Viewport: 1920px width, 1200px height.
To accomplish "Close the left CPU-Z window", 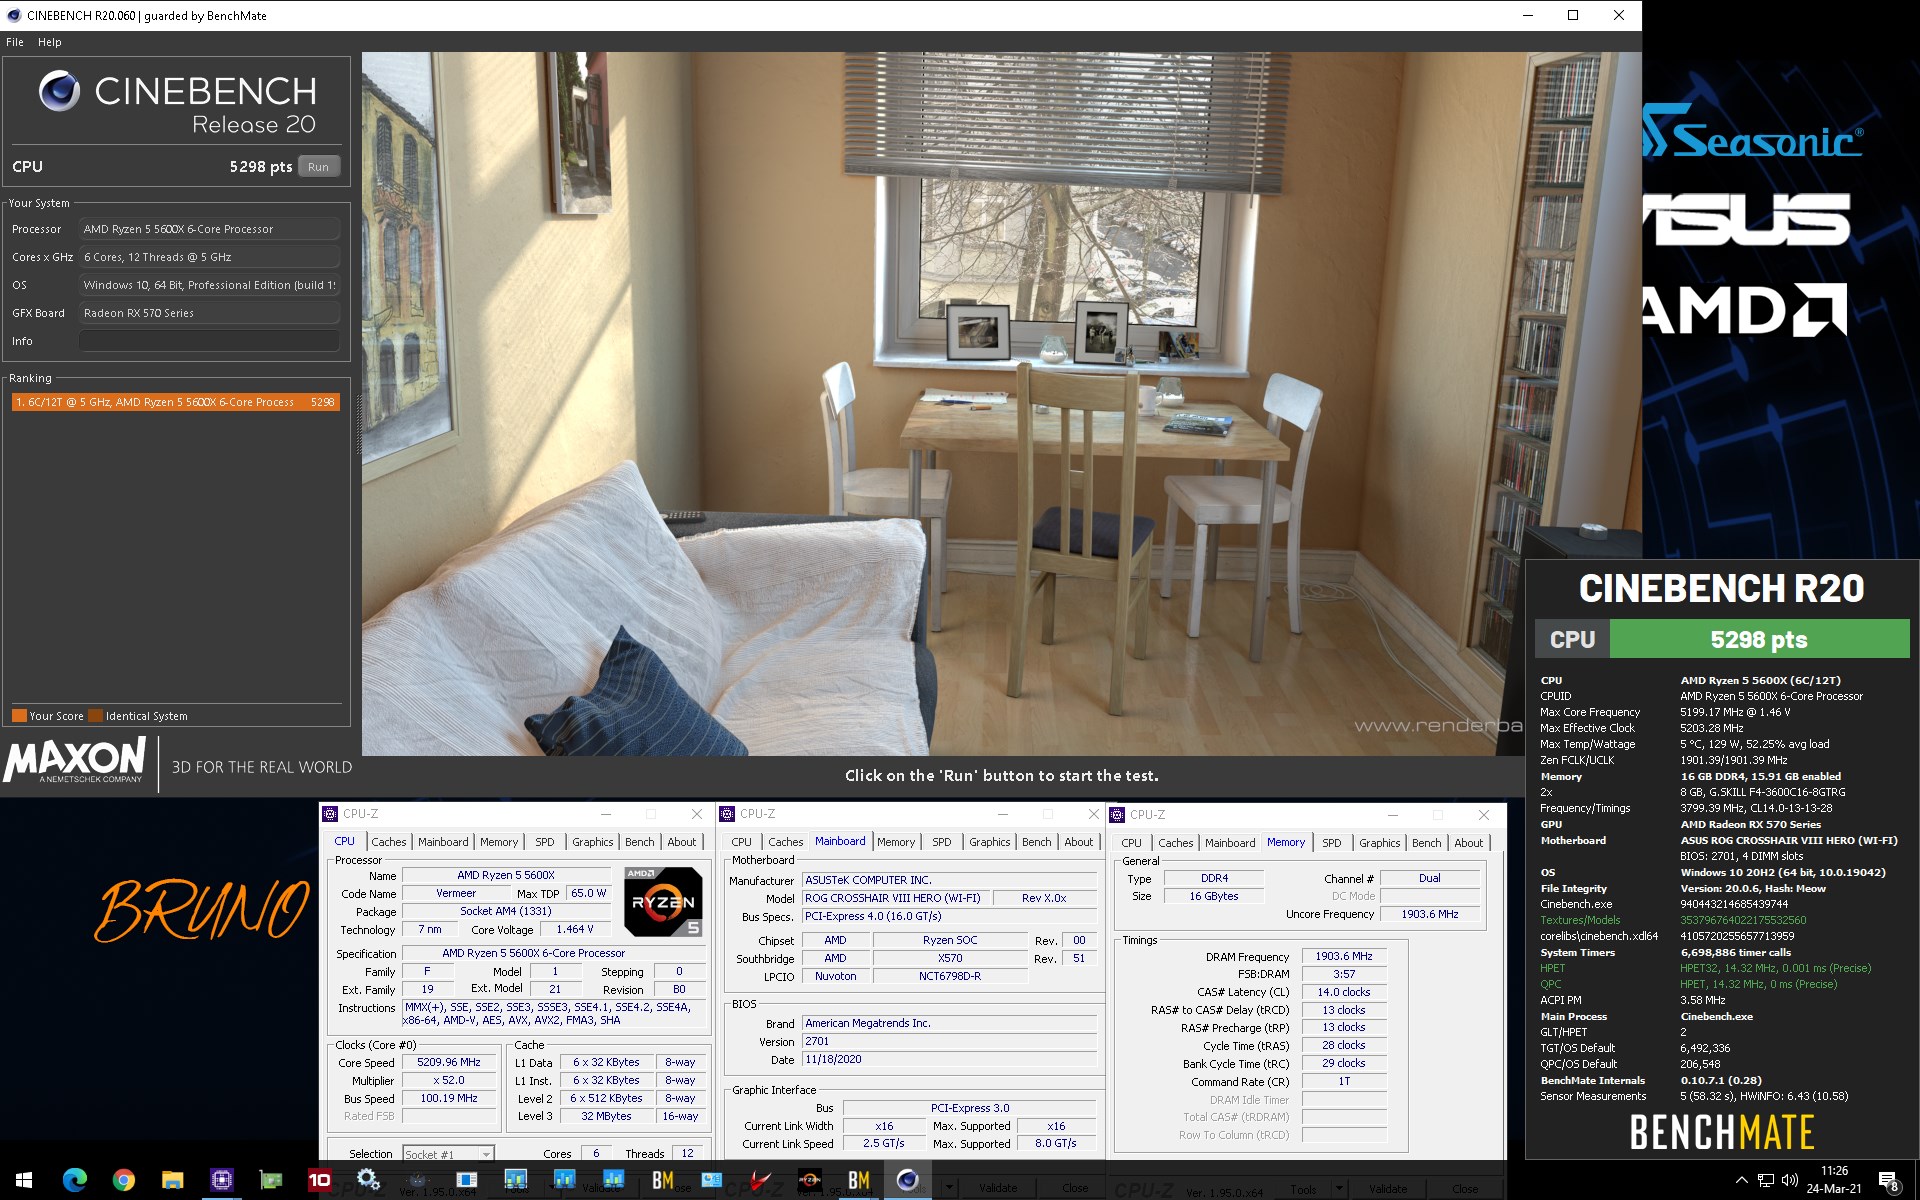I will (x=697, y=814).
